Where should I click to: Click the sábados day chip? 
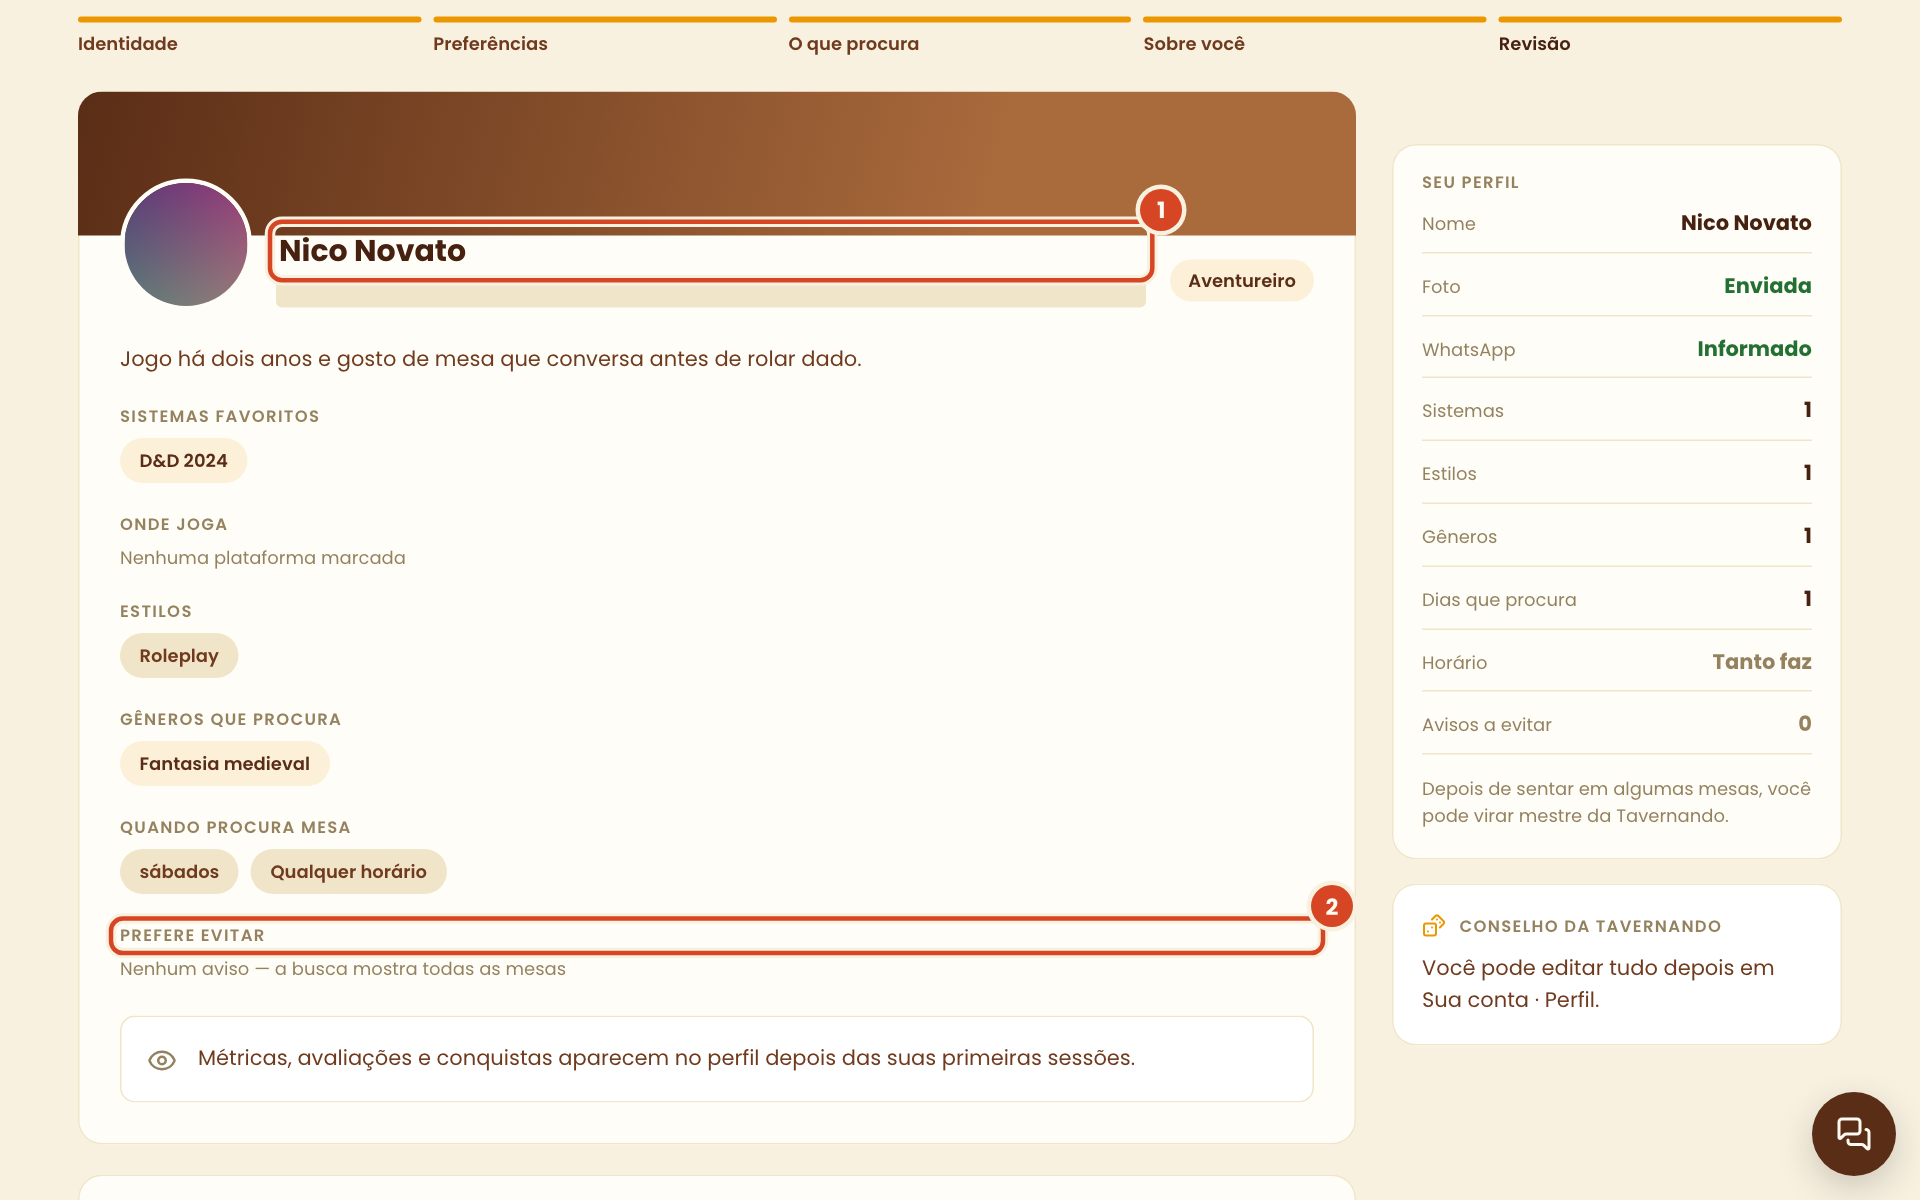pyautogui.click(x=179, y=872)
